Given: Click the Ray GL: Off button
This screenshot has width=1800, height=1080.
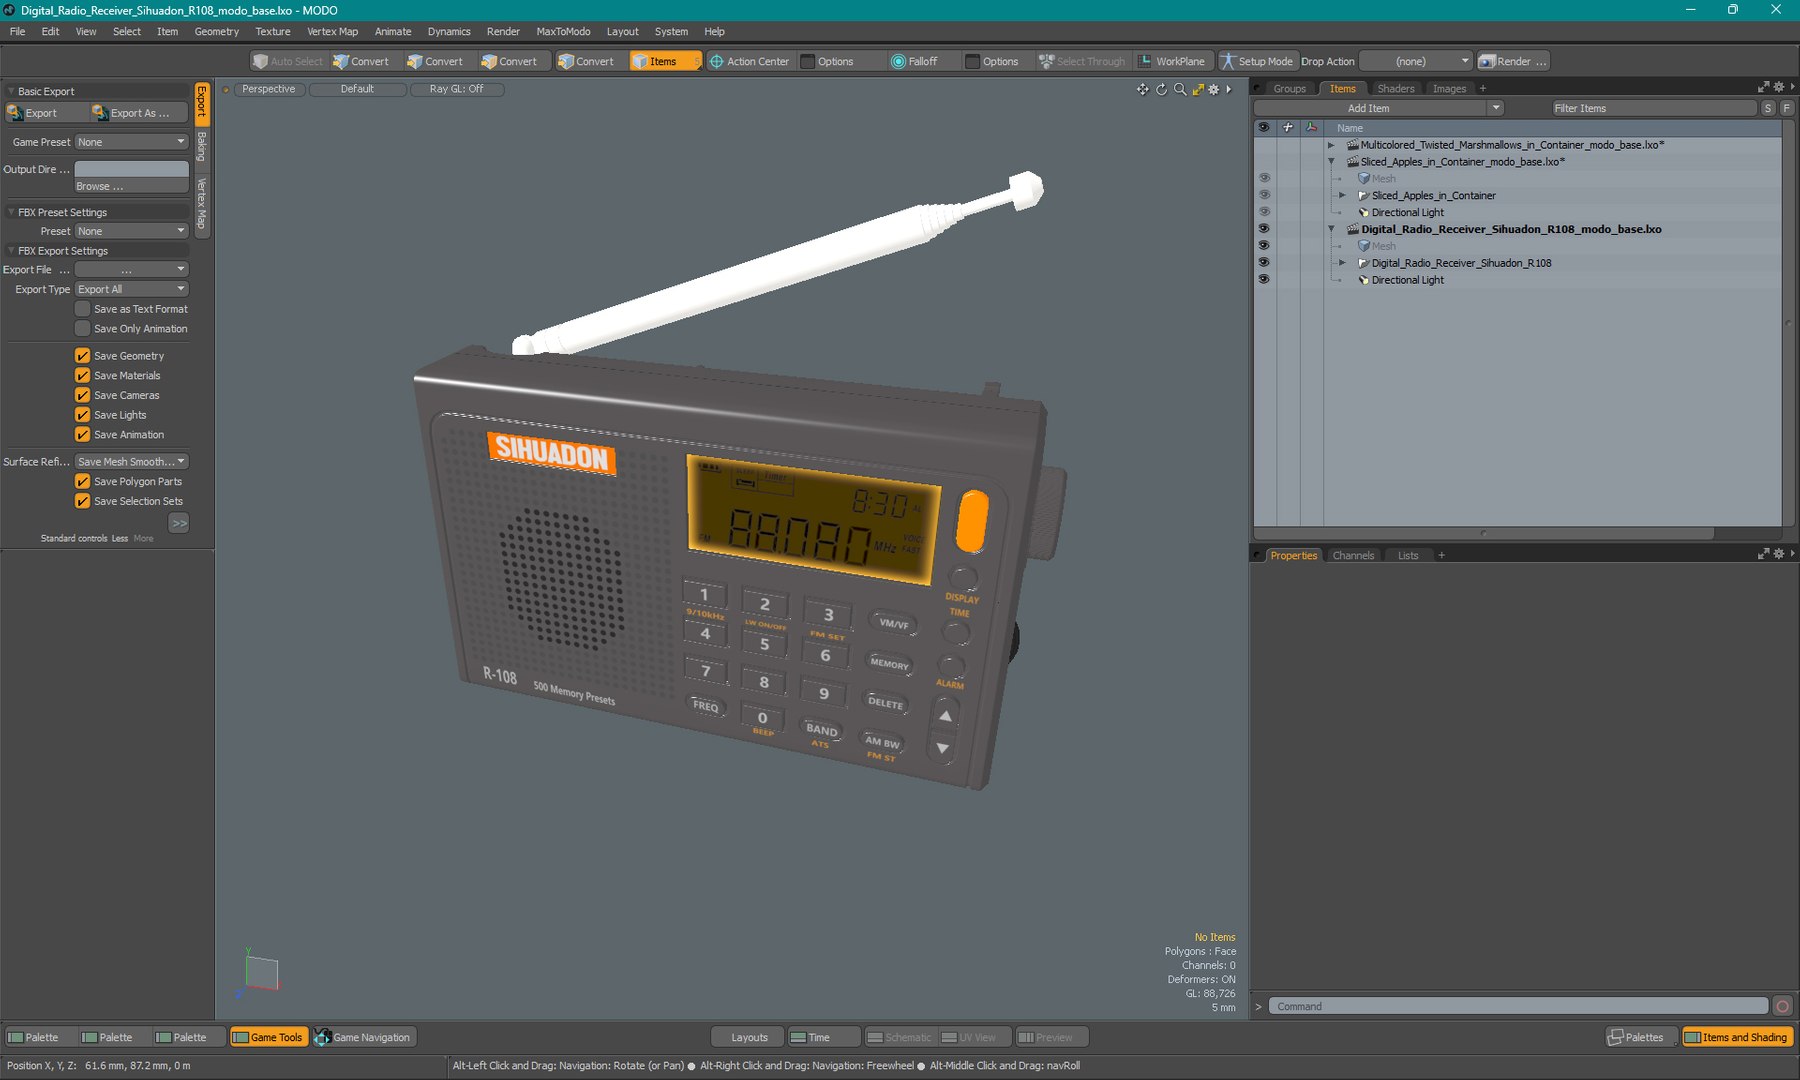Looking at the screenshot, I should click(456, 89).
